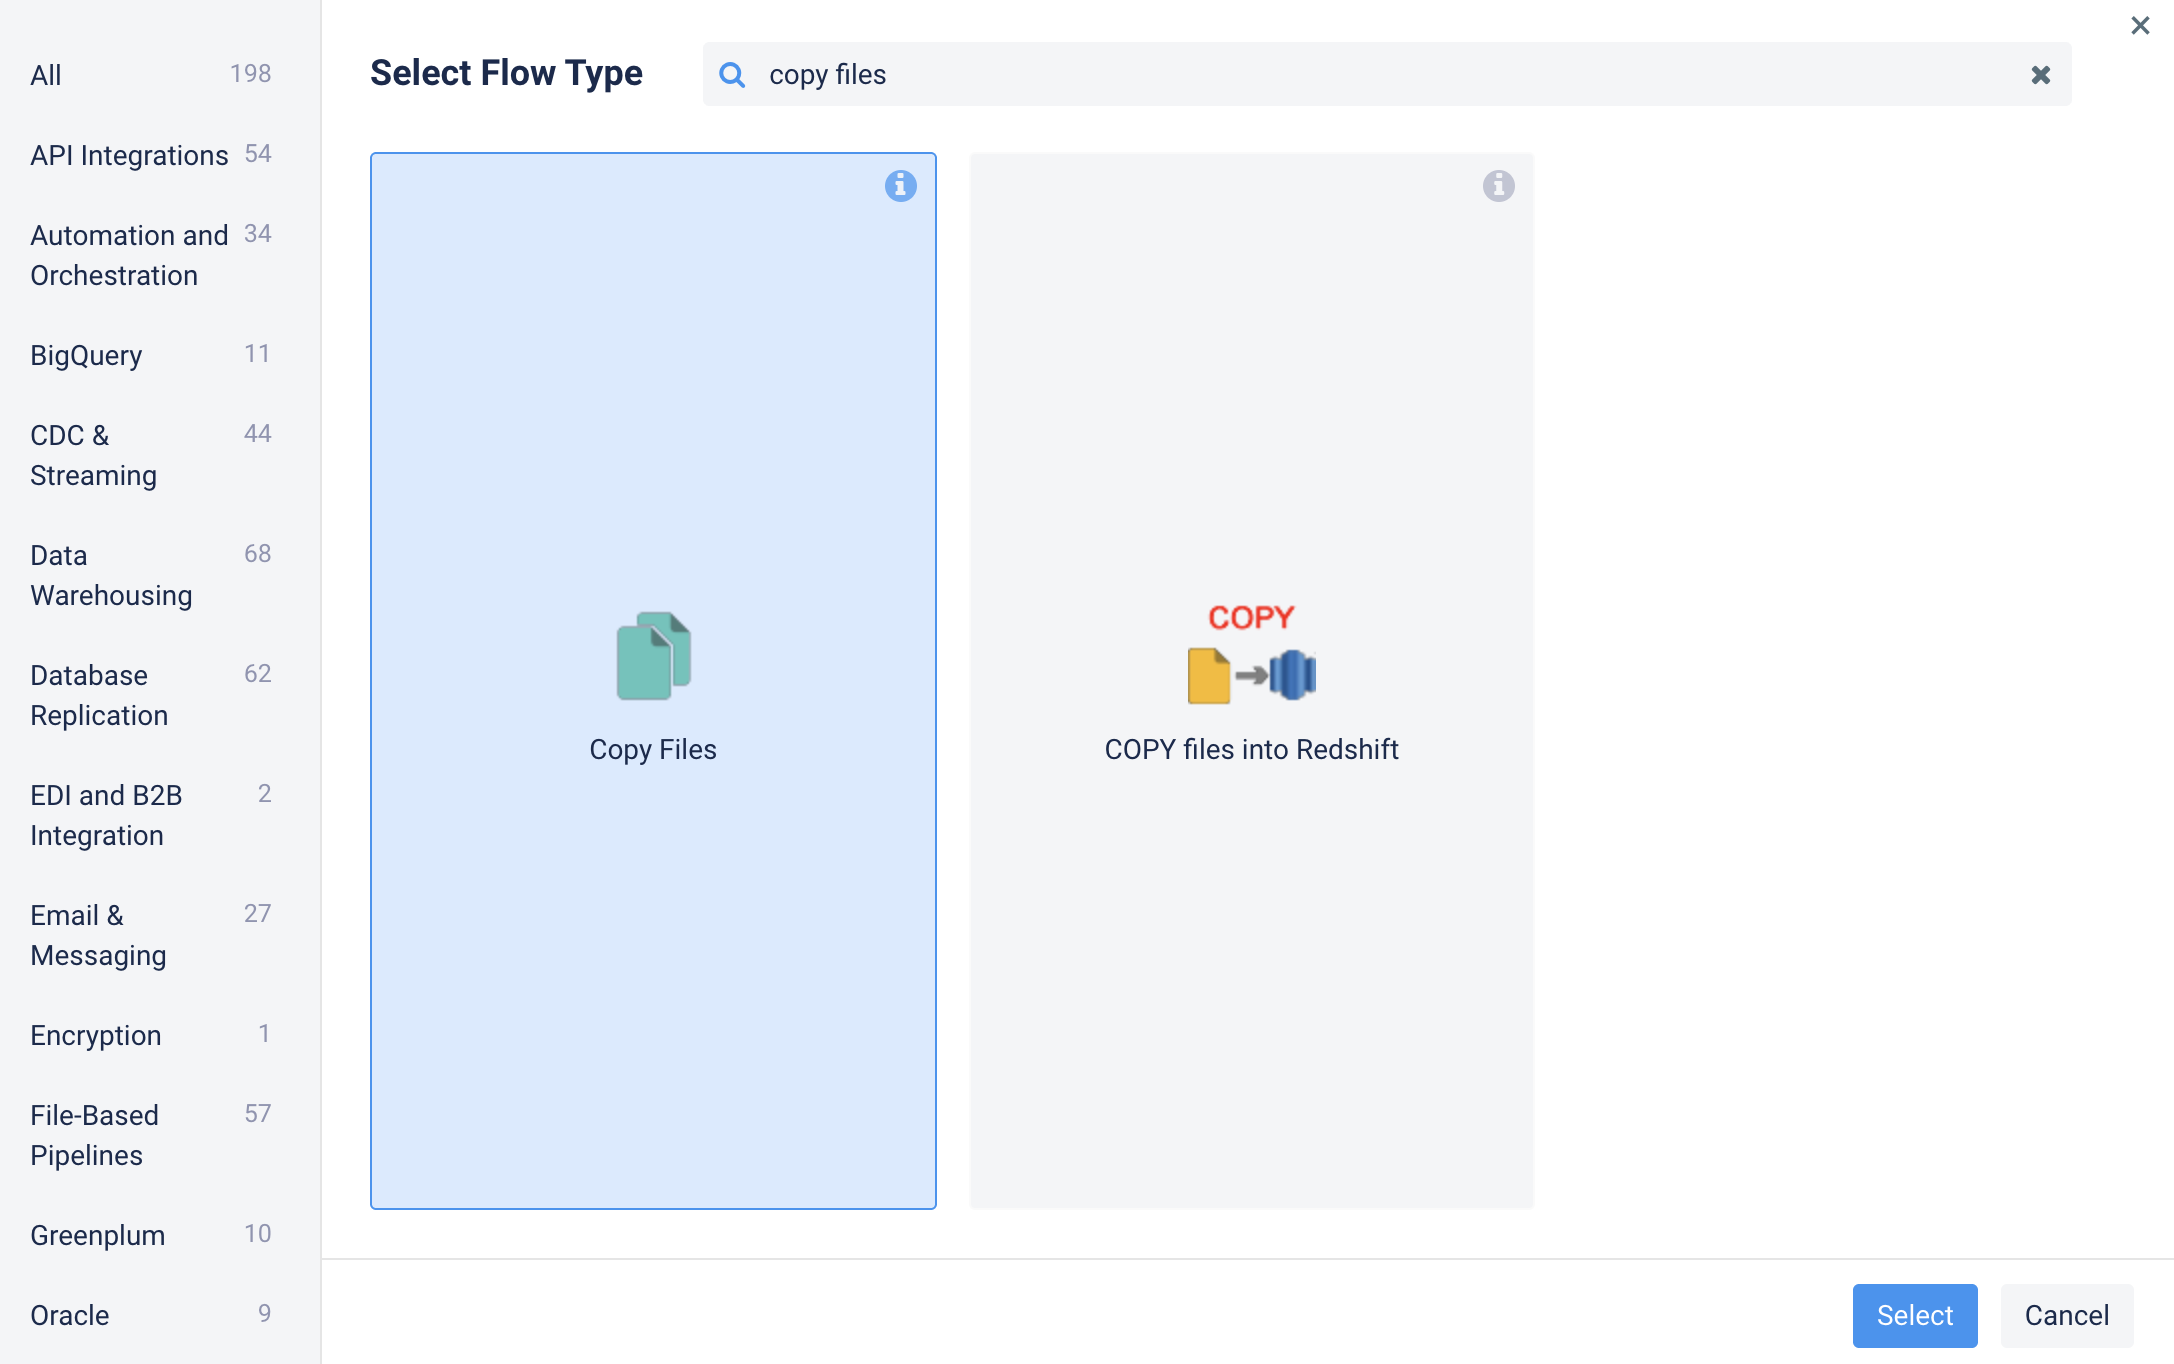The height and width of the screenshot is (1364, 2174).
Task: Confirm with the Select button
Action: tap(1914, 1315)
